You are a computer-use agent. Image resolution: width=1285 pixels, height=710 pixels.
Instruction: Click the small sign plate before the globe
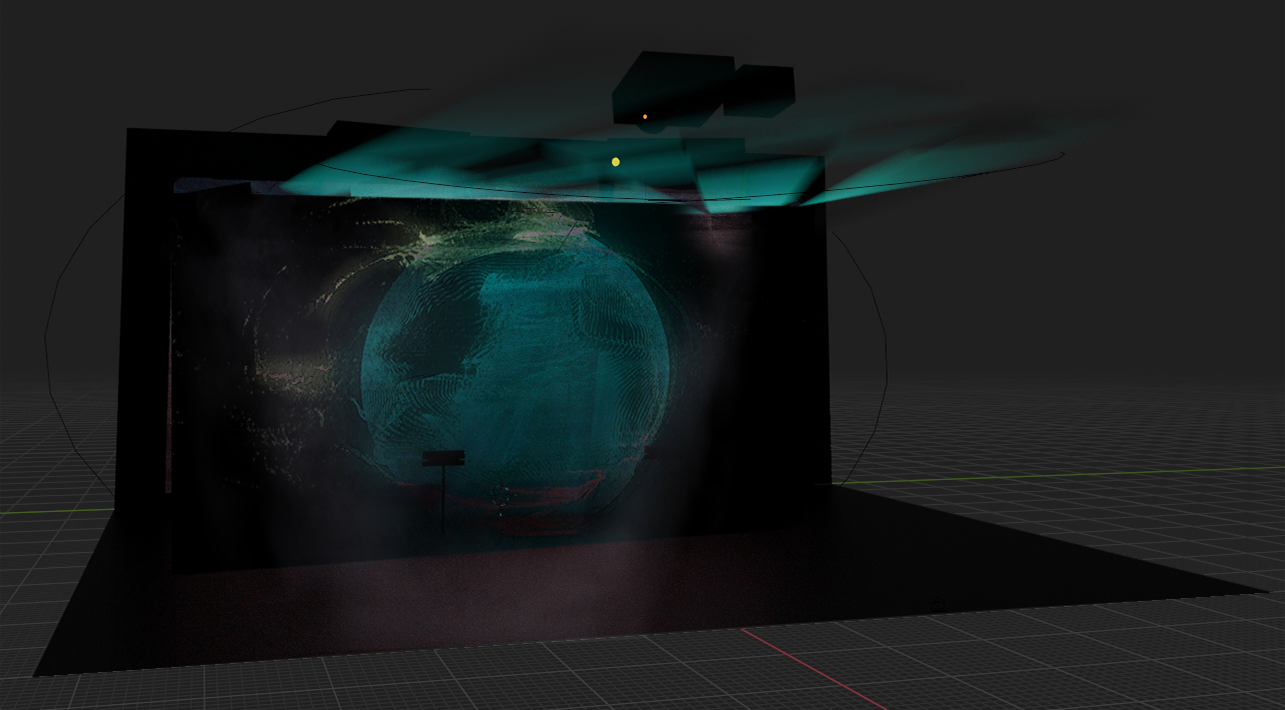(x=443, y=458)
